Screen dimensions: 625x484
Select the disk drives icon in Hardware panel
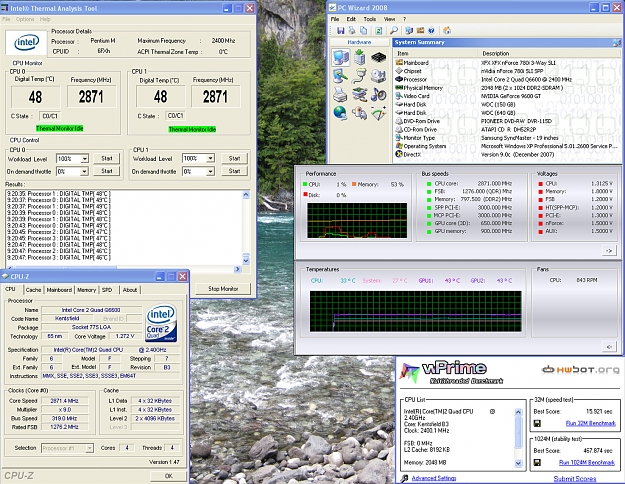378,76
